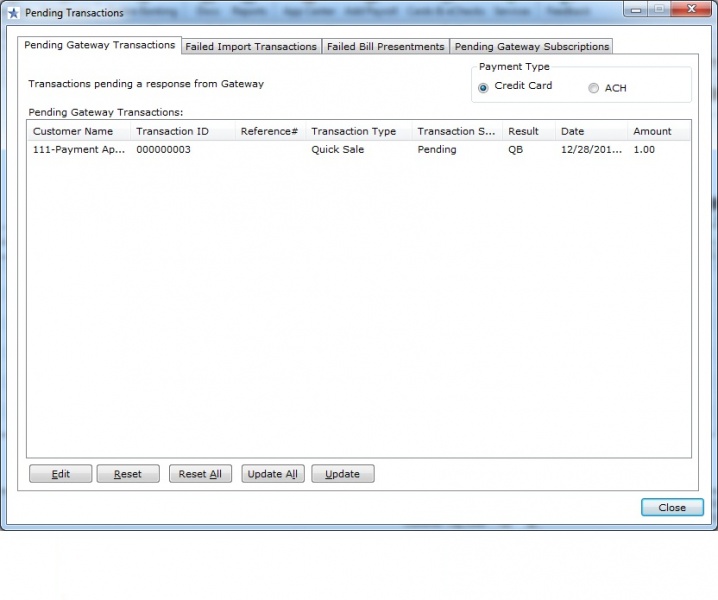718x600 pixels.
Task: Click the 1.00 amount cell
Action: point(644,149)
